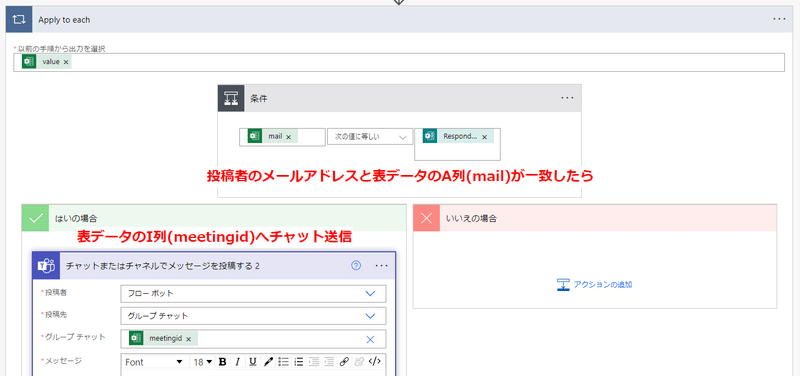Toggle italic formatting
The height and width of the screenshot is (376, 800).
[x=237, y=362]
